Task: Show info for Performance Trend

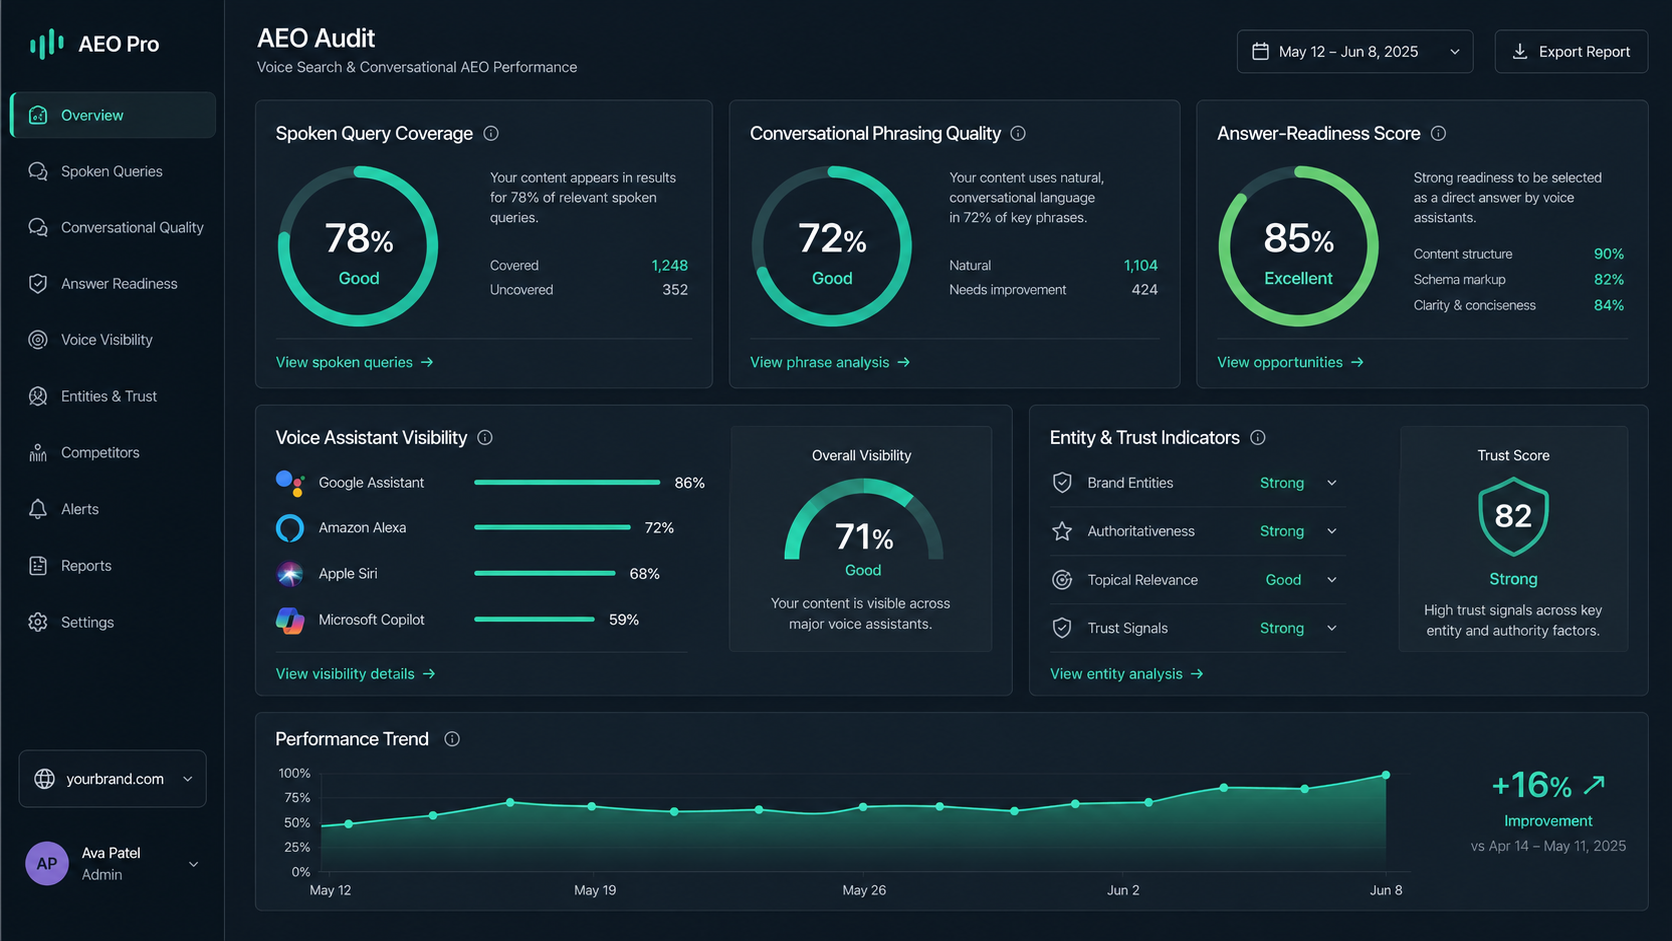Action: pyautogui.click(x=452, y=739)
